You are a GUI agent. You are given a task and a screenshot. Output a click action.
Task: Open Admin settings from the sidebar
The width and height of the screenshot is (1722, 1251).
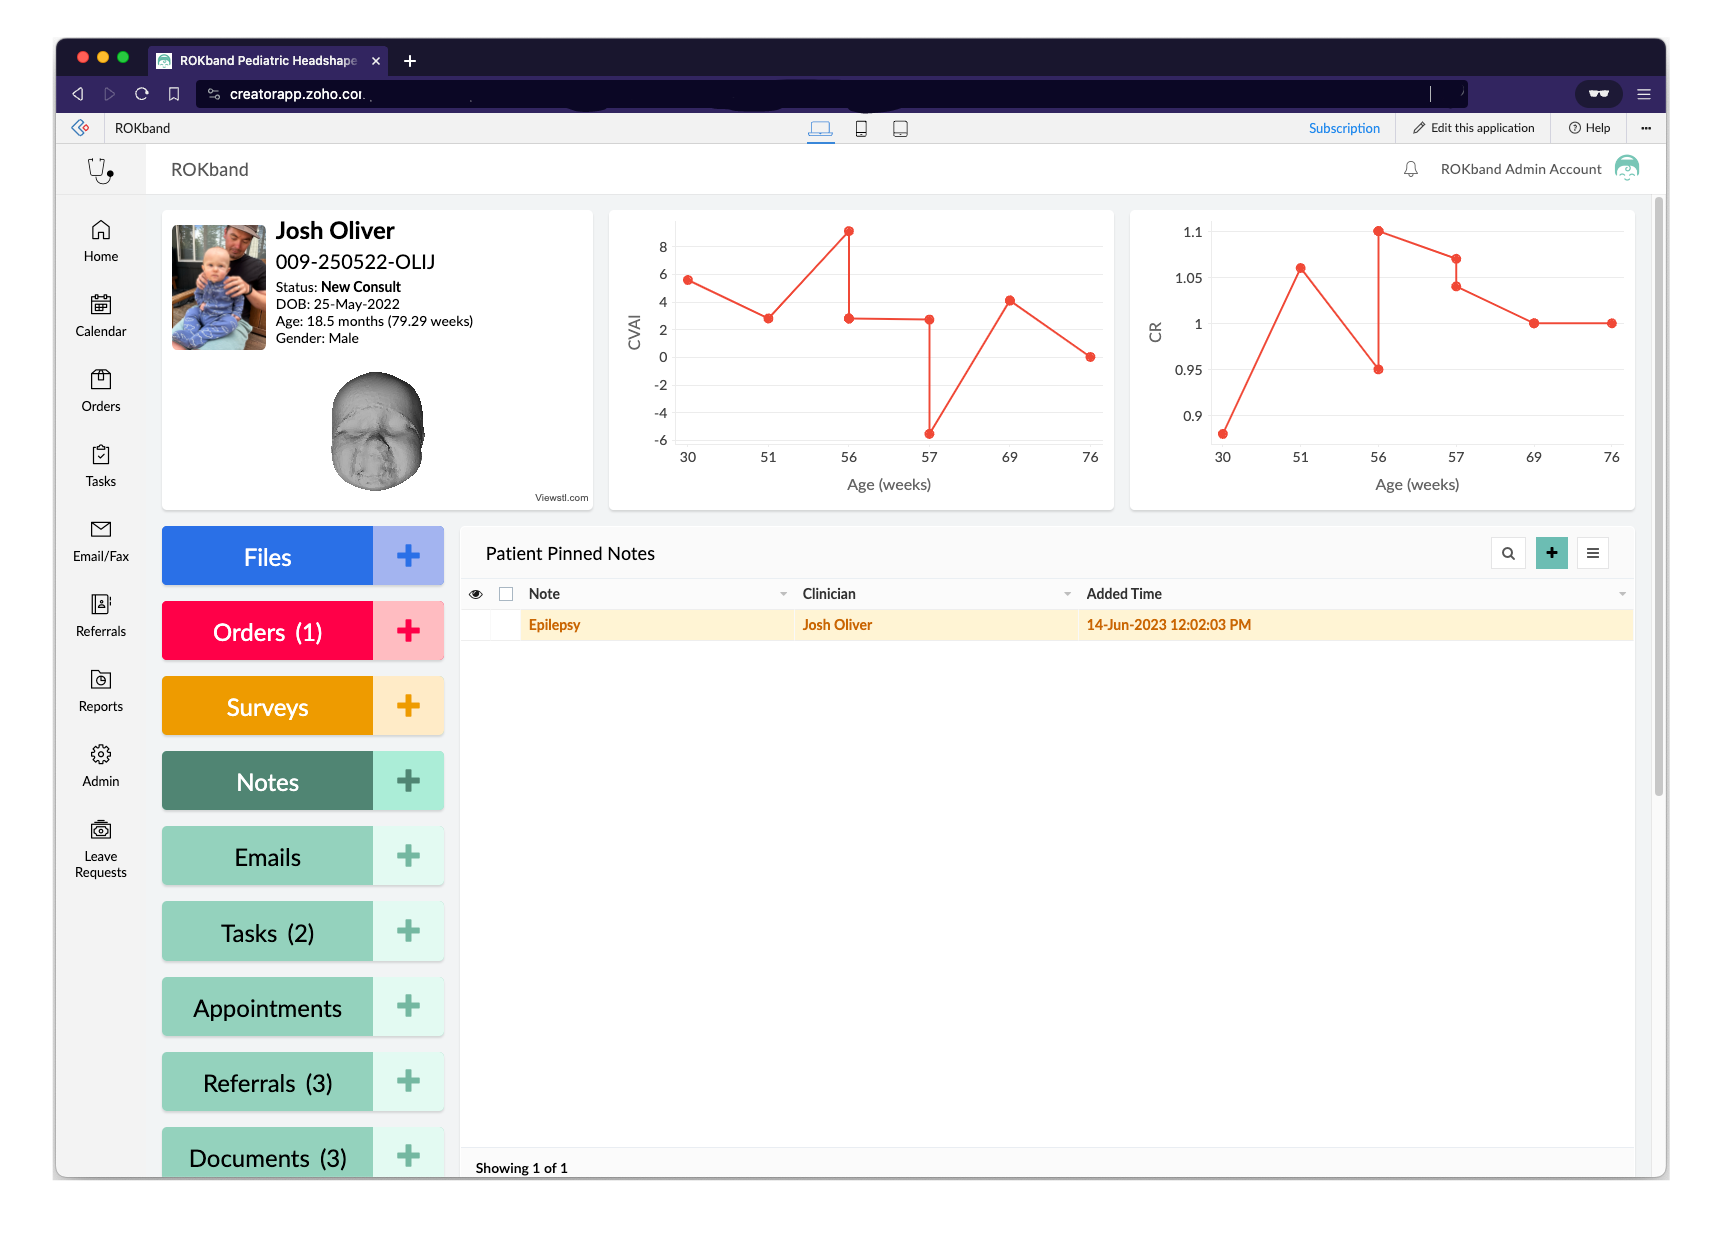(x=100, y=765)
